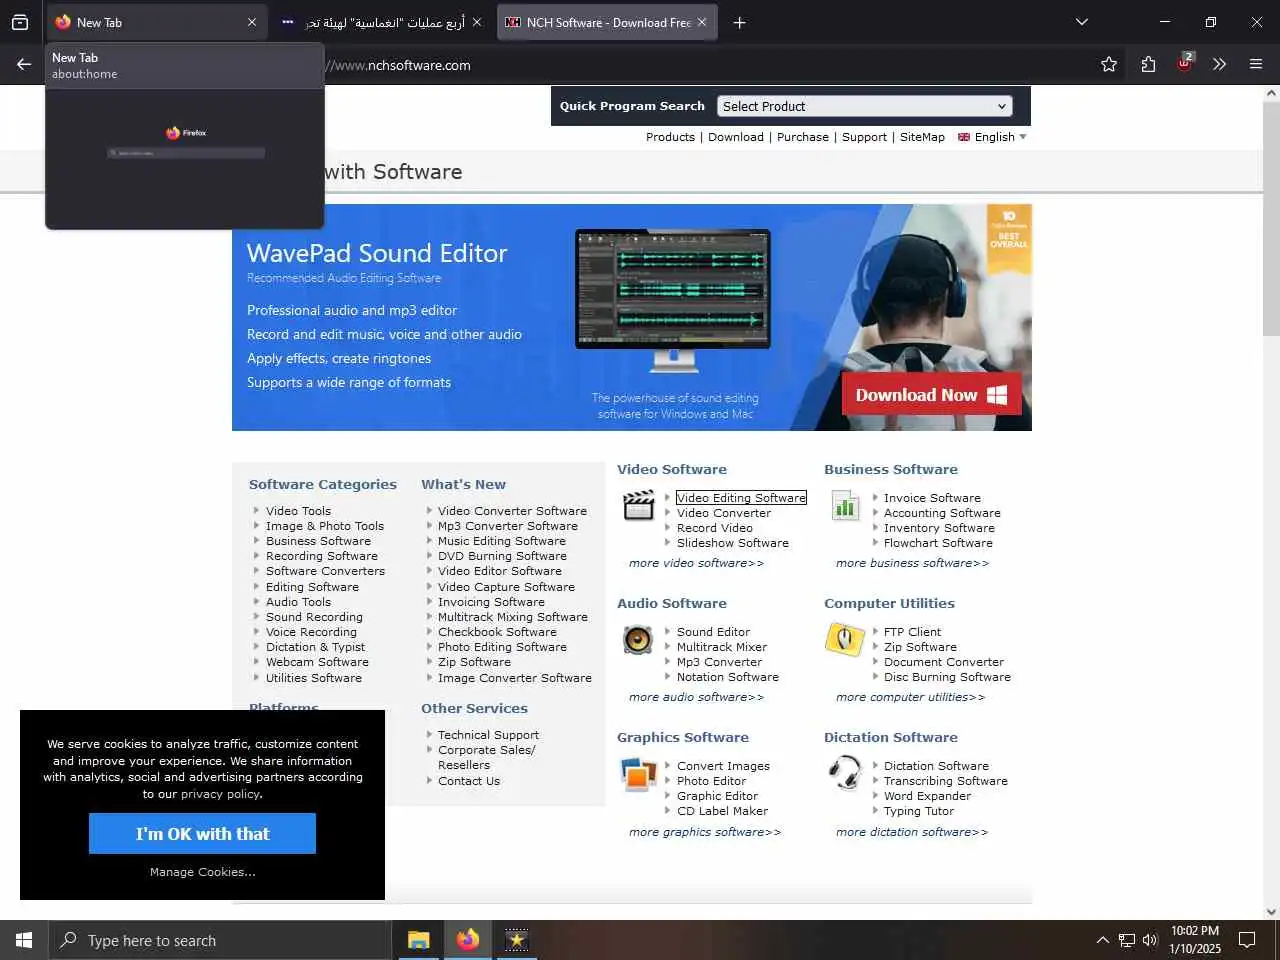The width and height of the screenshot is (1280, 960).
Task: Open the Support menu link
Action: point(864,137)
